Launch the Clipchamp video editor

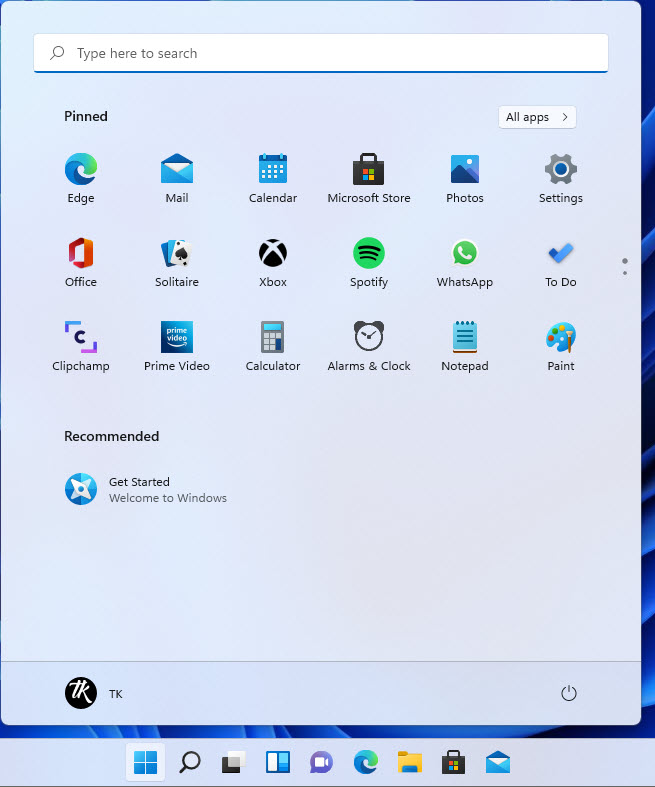pyautogui.click(x=80, y=346)
